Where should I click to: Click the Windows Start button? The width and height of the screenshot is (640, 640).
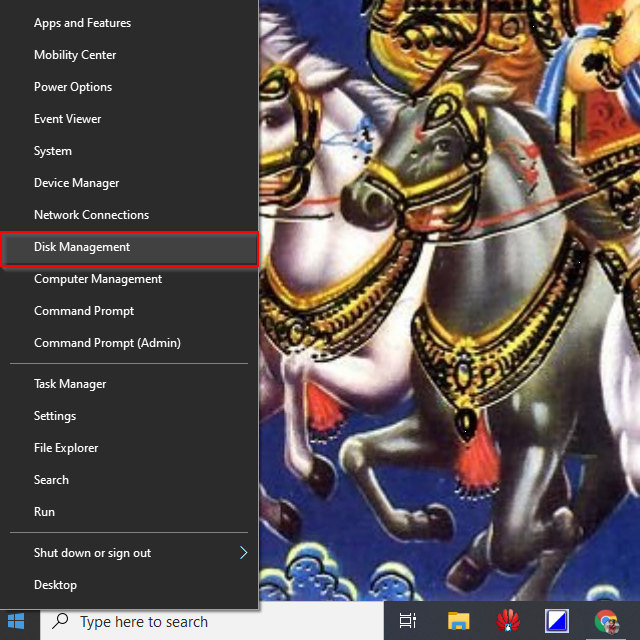coord(16,622)
